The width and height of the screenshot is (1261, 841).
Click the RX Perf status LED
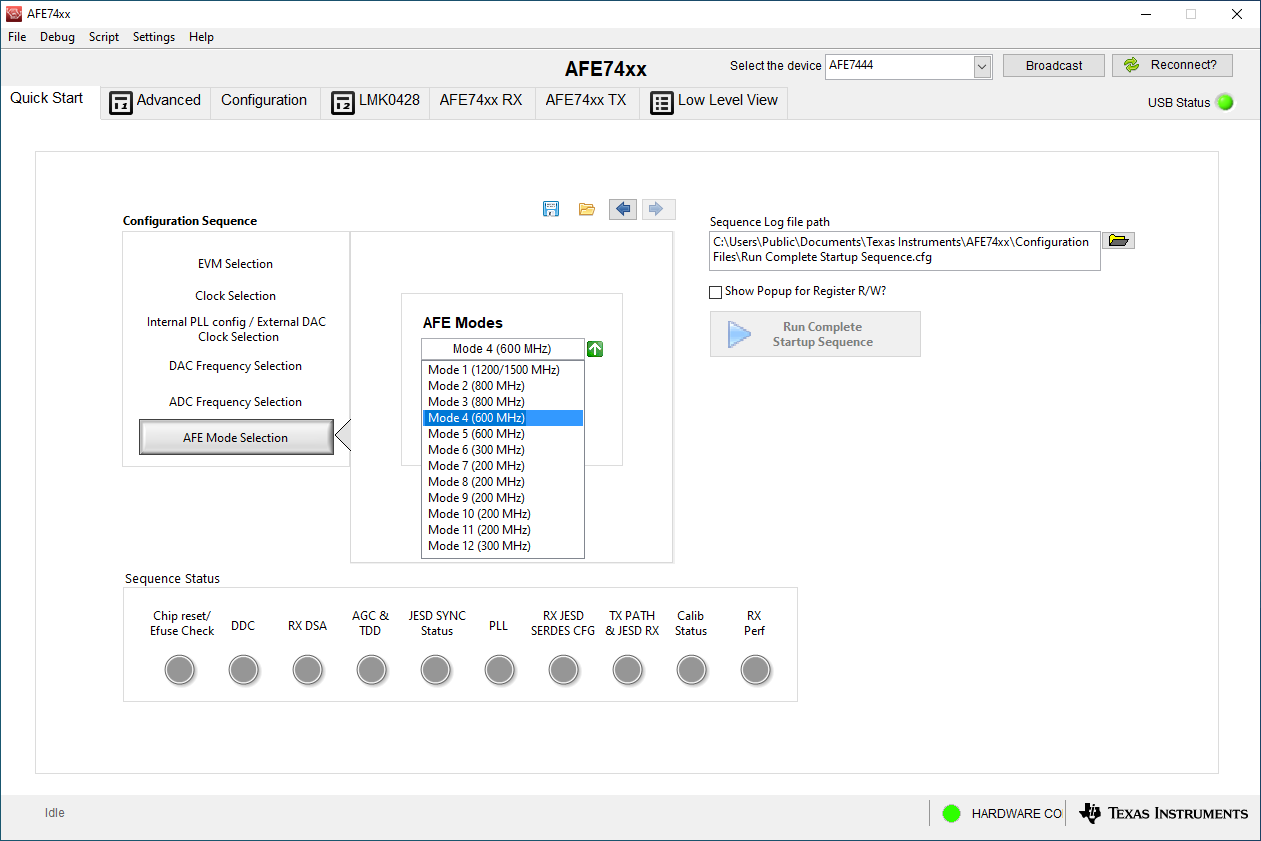(x=756, y=670)
